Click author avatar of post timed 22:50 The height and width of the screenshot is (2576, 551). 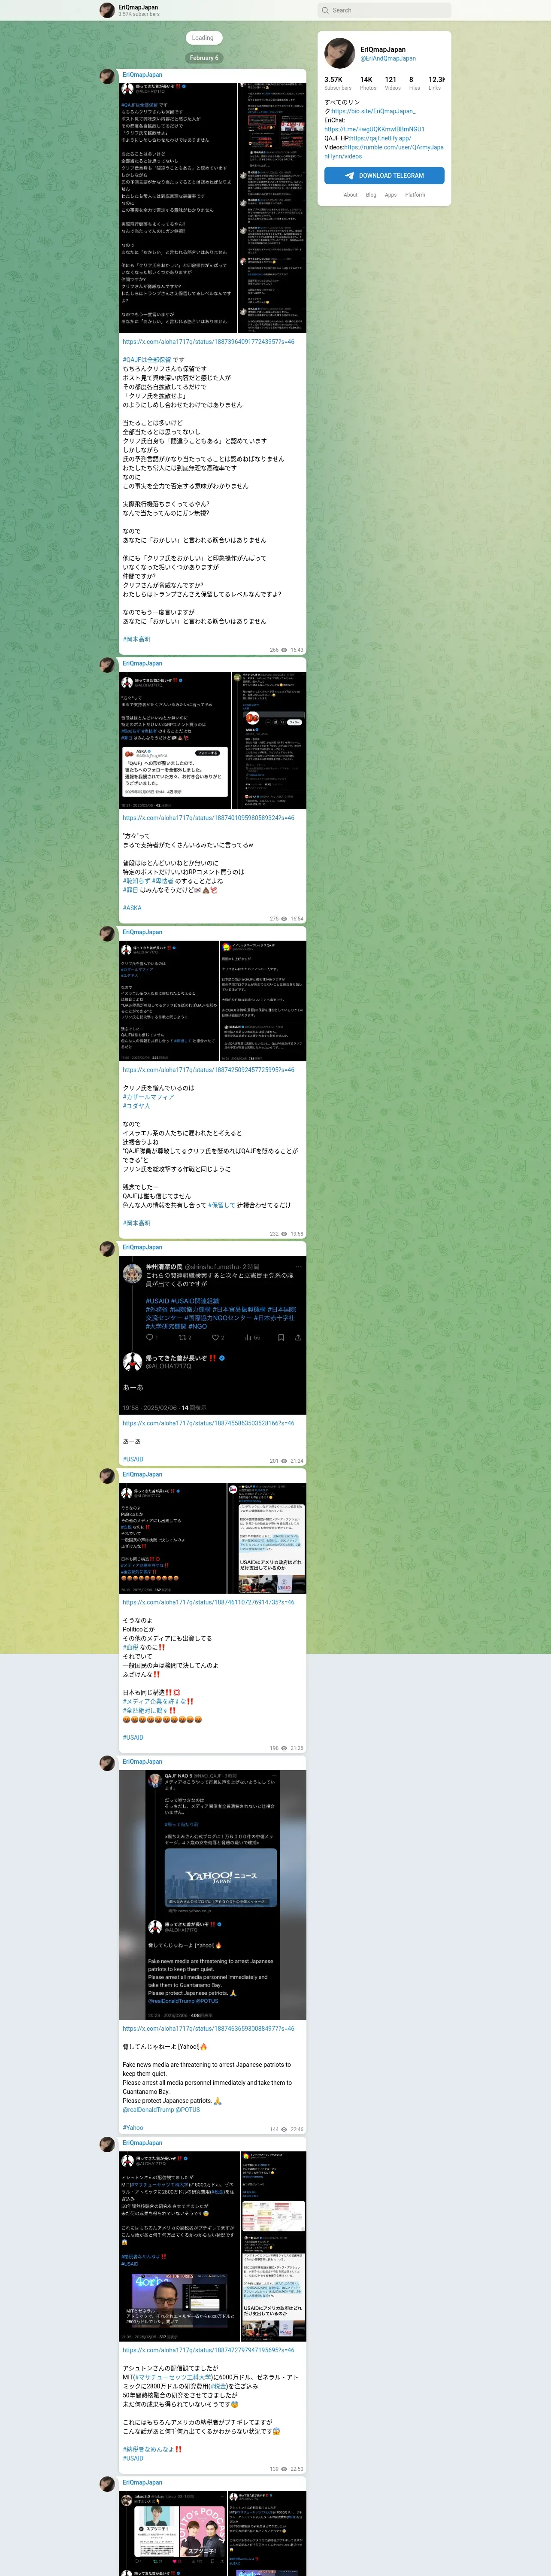coord(107,2144)
